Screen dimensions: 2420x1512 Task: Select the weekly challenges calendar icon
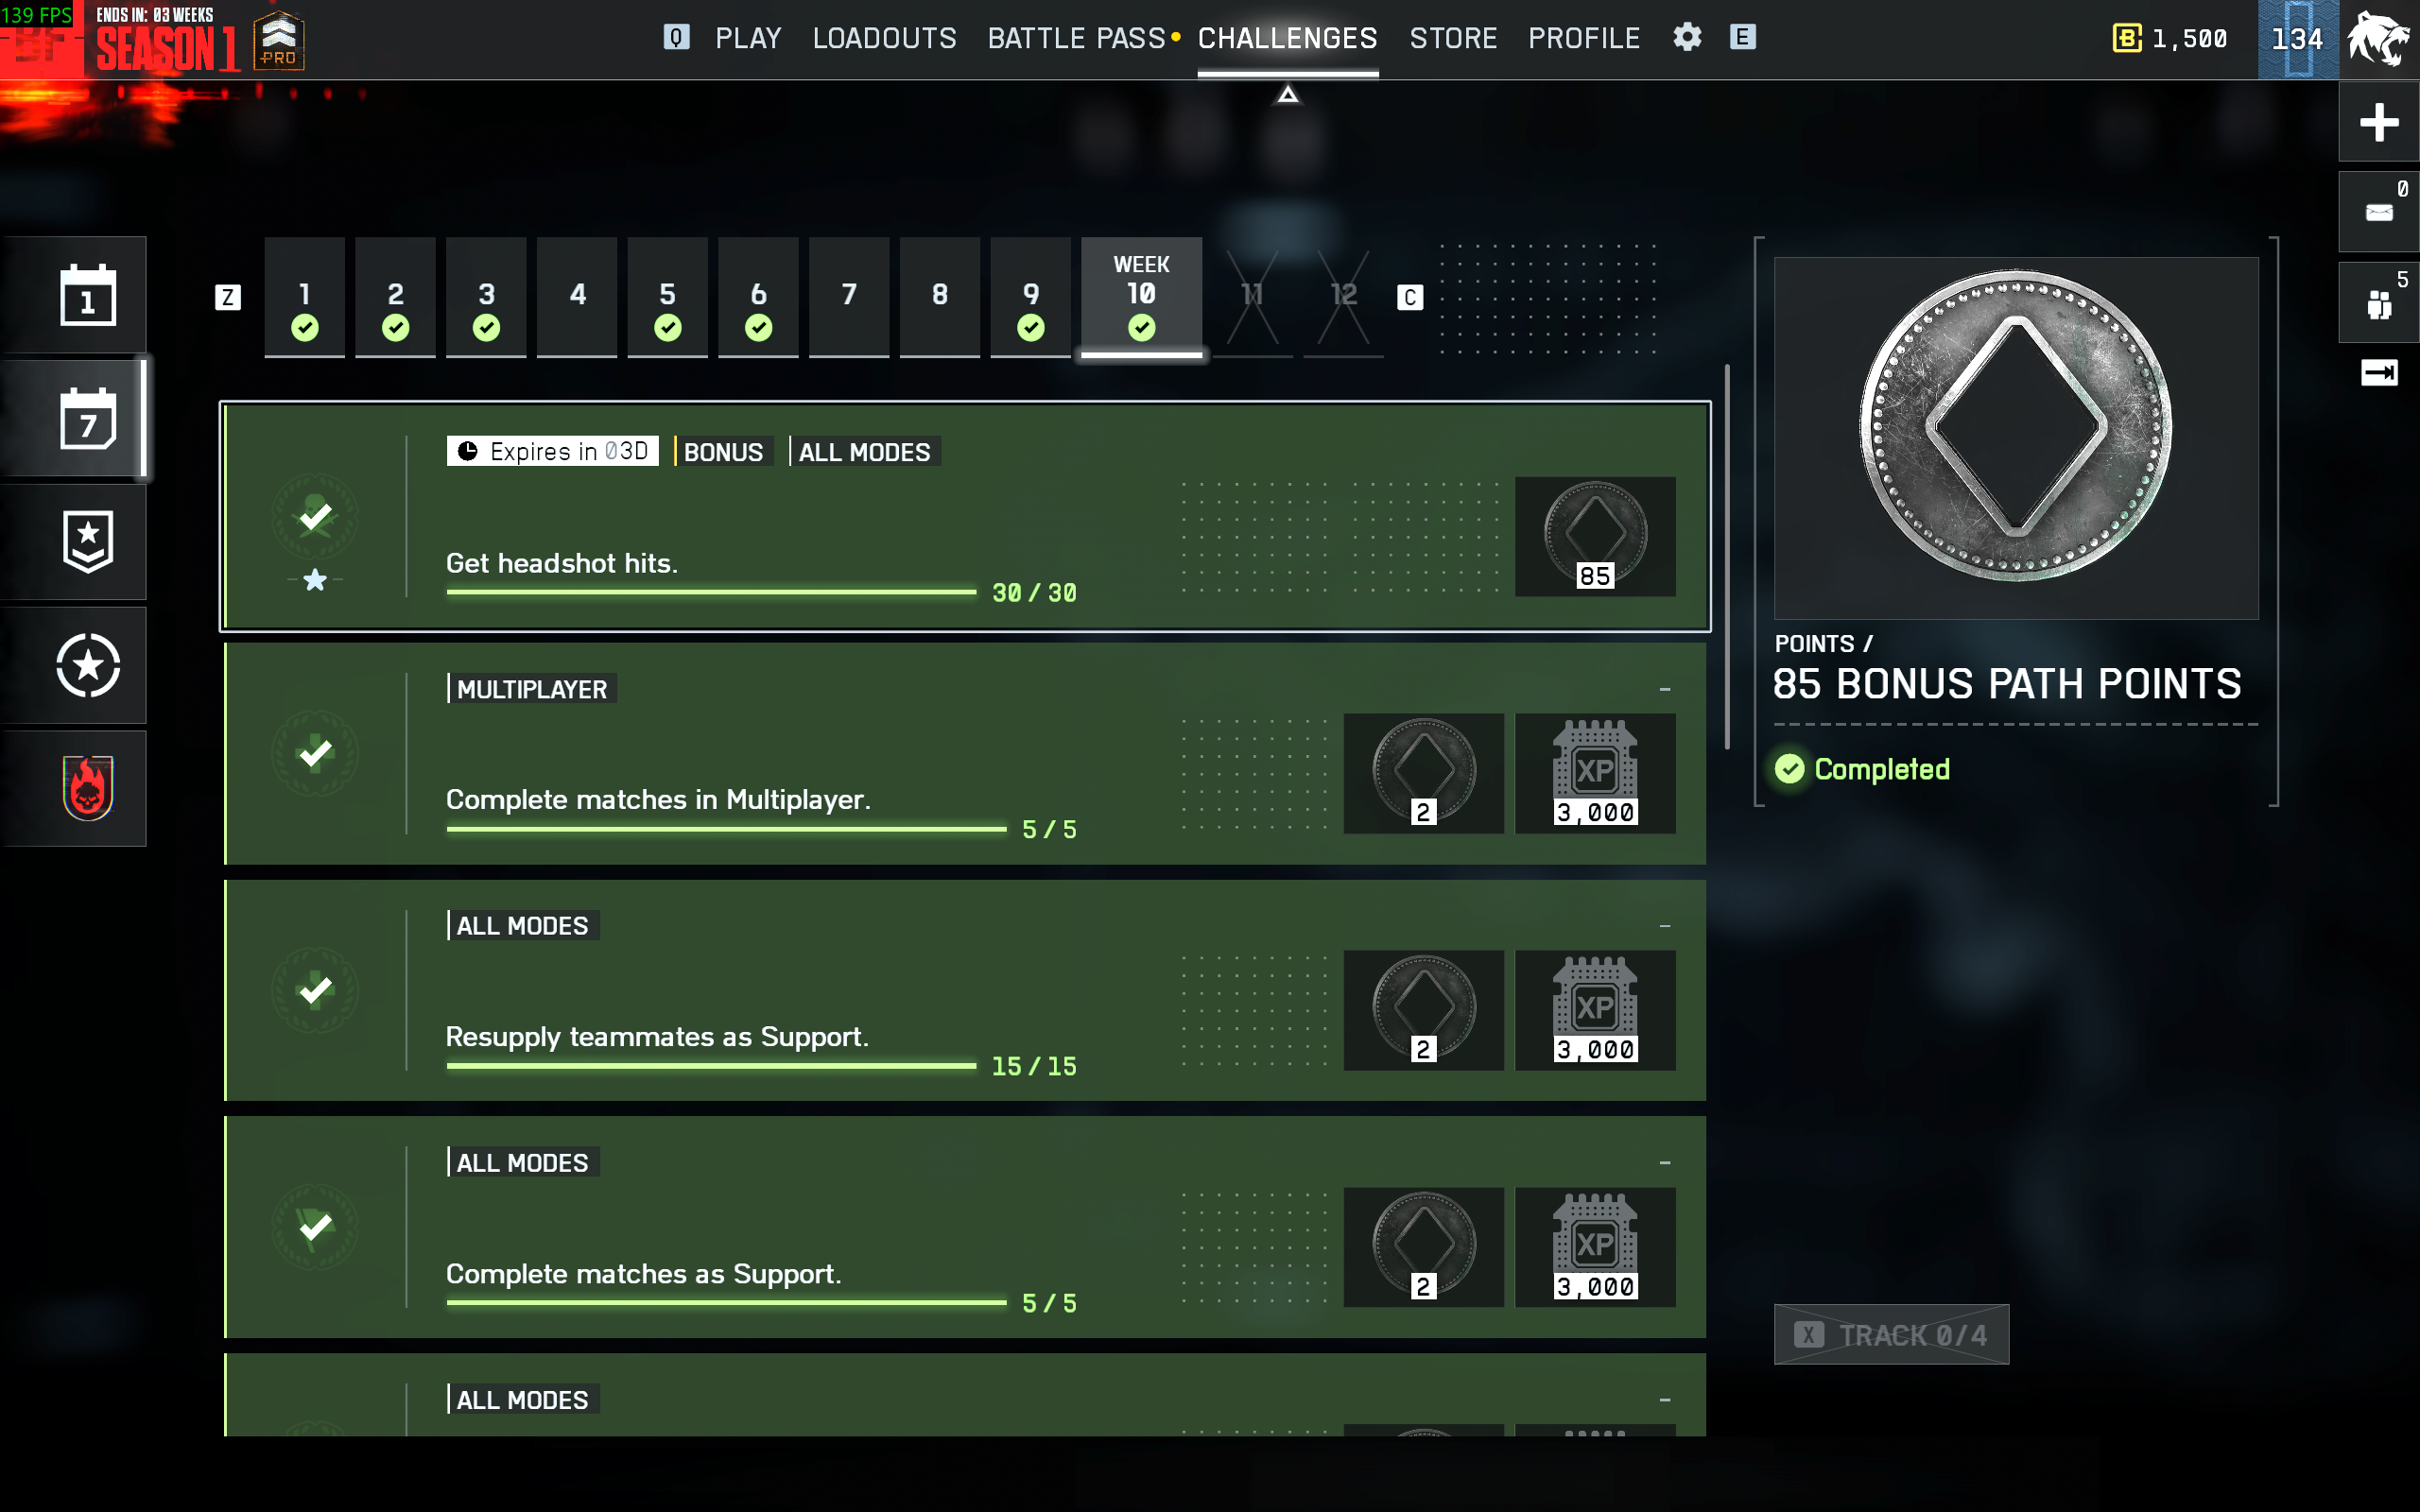(x=88, y=420)
